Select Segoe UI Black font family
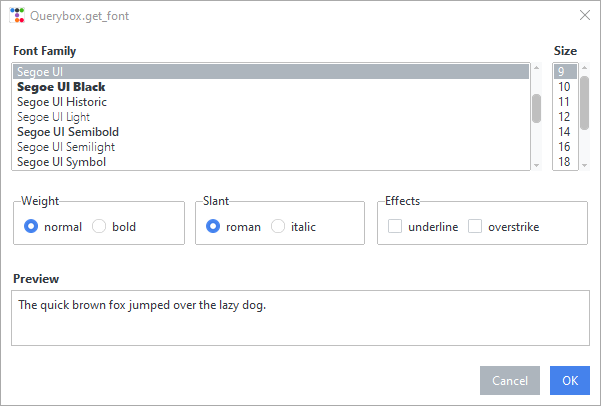The width and height of the screenshot is (601, 406). (x=271, y=87)
